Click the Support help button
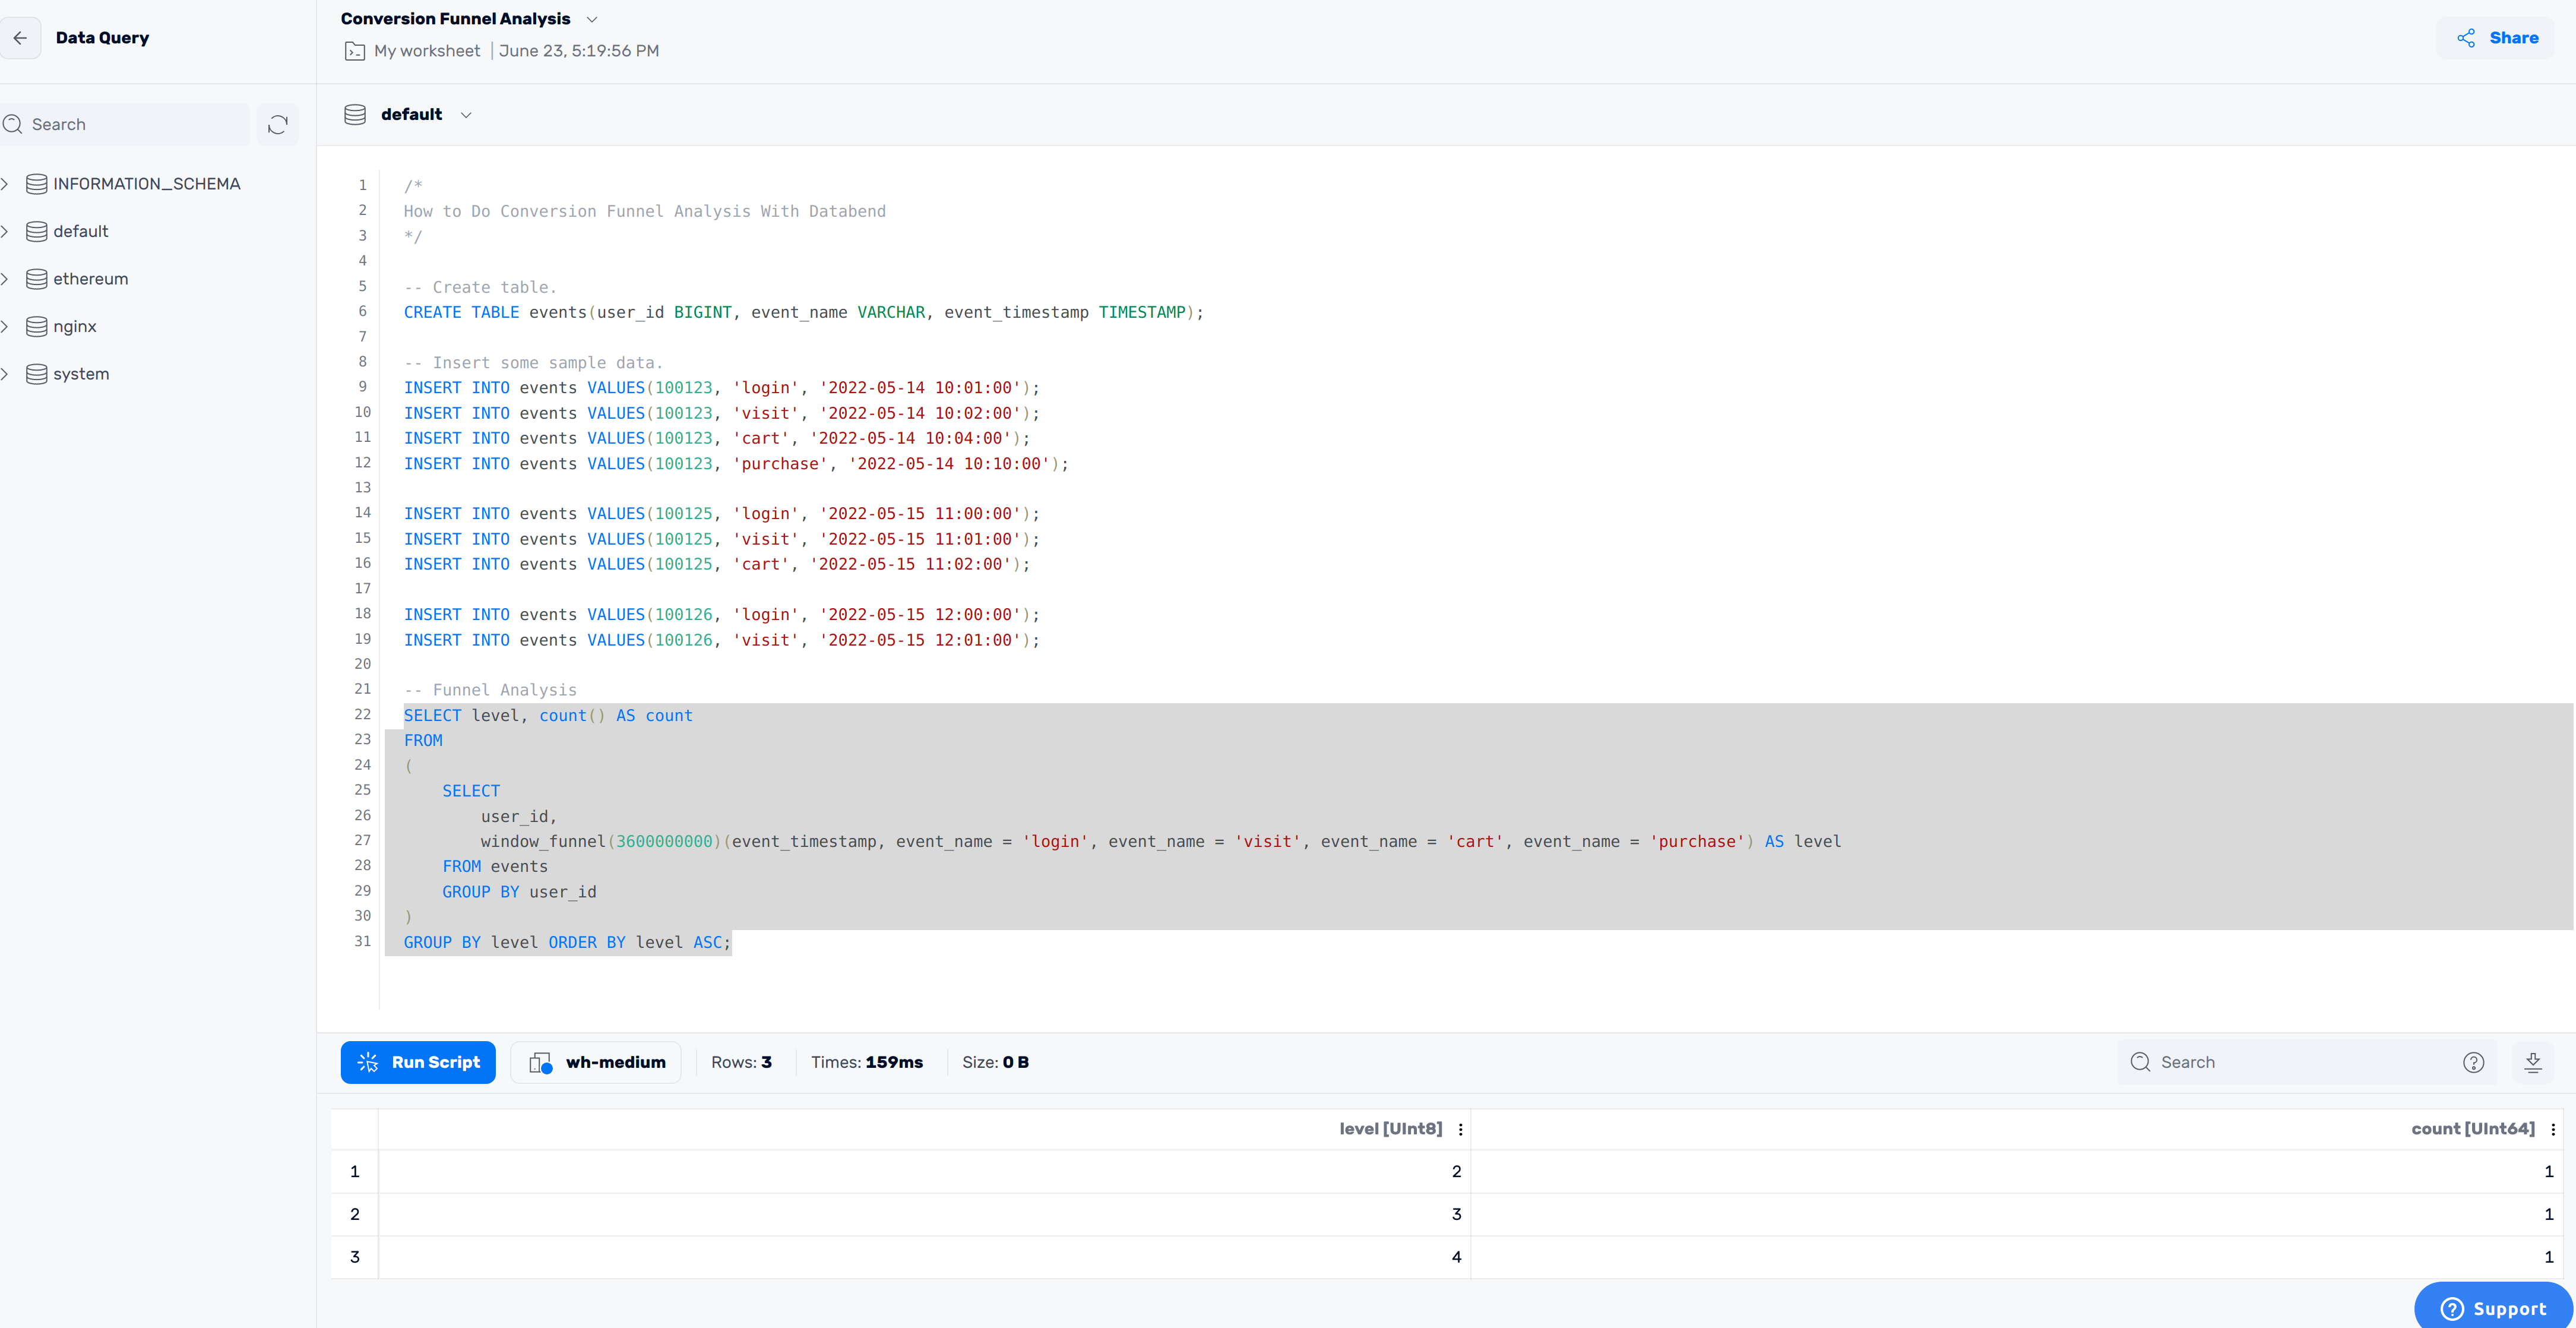The width and height of the screenshot is (2576, 1328). (x=2492, y=1308)
